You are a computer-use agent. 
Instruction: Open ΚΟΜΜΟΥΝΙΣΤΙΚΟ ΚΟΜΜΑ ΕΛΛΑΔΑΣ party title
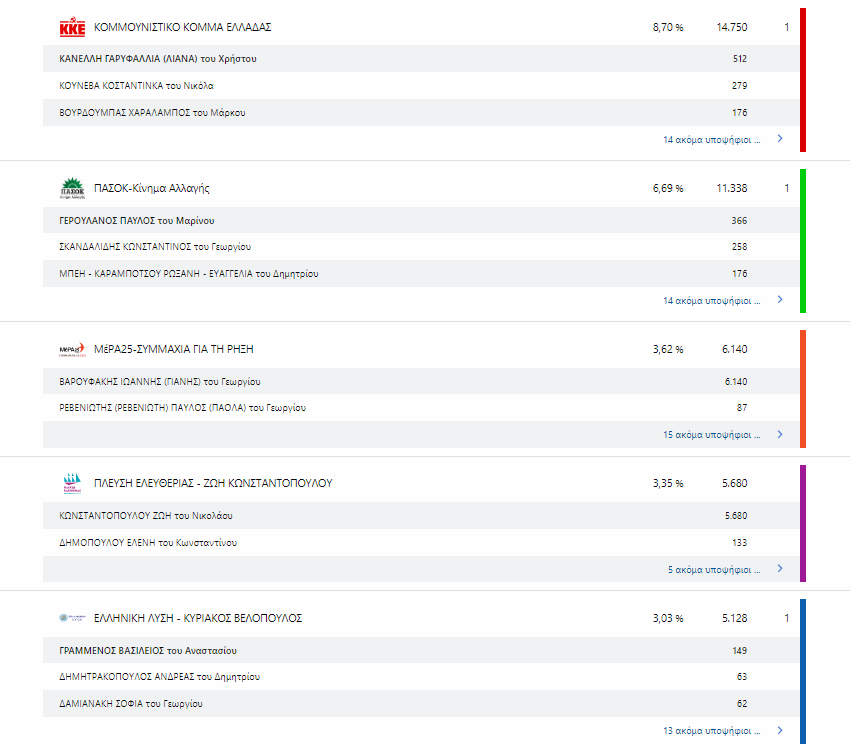182,27
